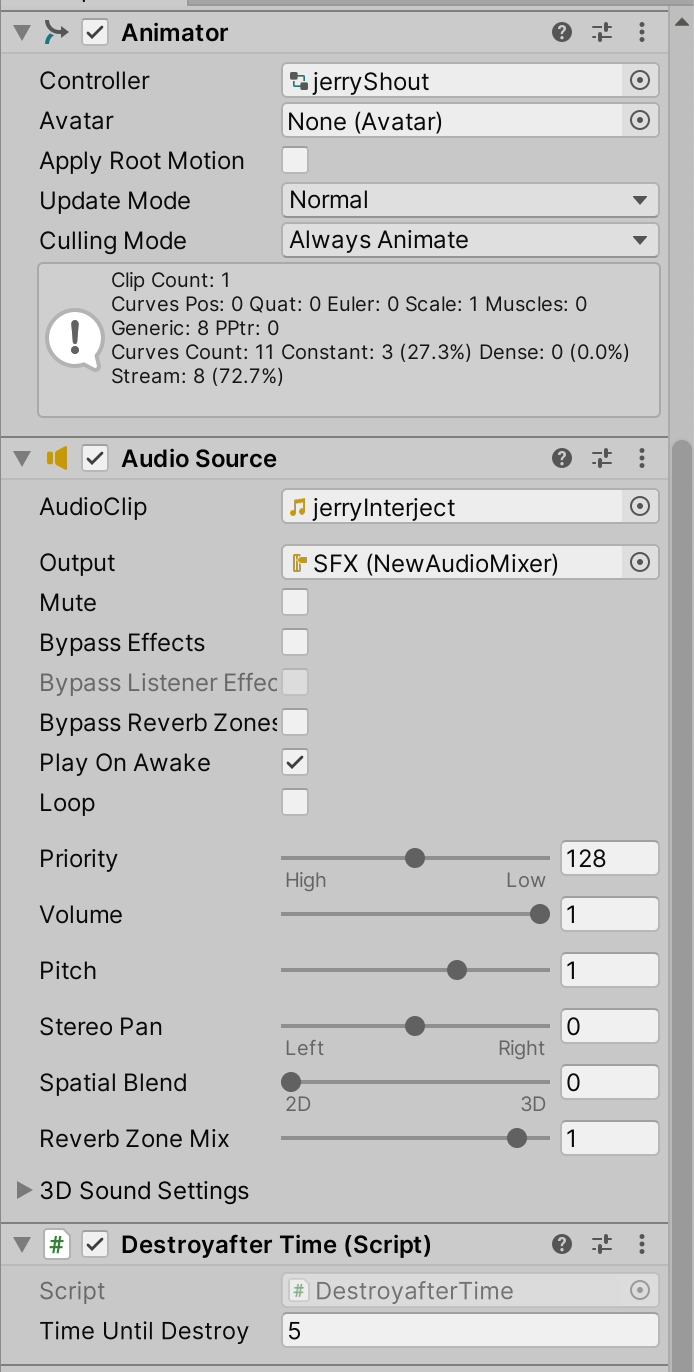Open the Destroyafter Time script's three-dot menu
This screenshot has height=1372, width=694.
(642, 1245)
